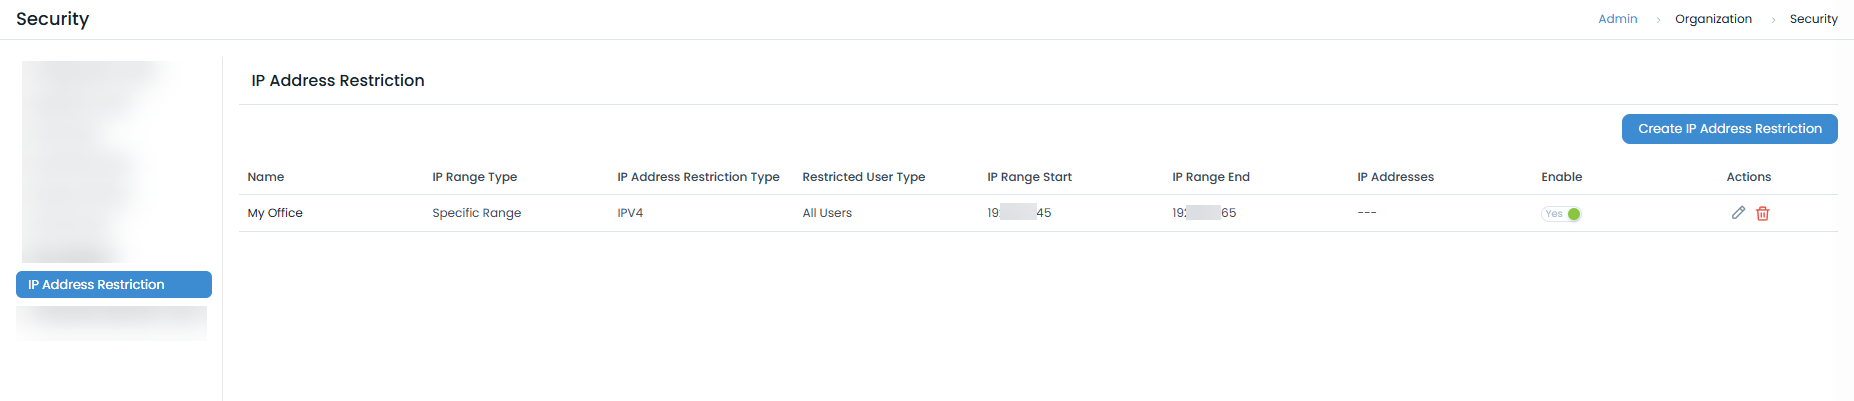Open the IP Address Restriction sidebar tab
This screenshot has width=1854, height=401.
(x=113, y=285)
